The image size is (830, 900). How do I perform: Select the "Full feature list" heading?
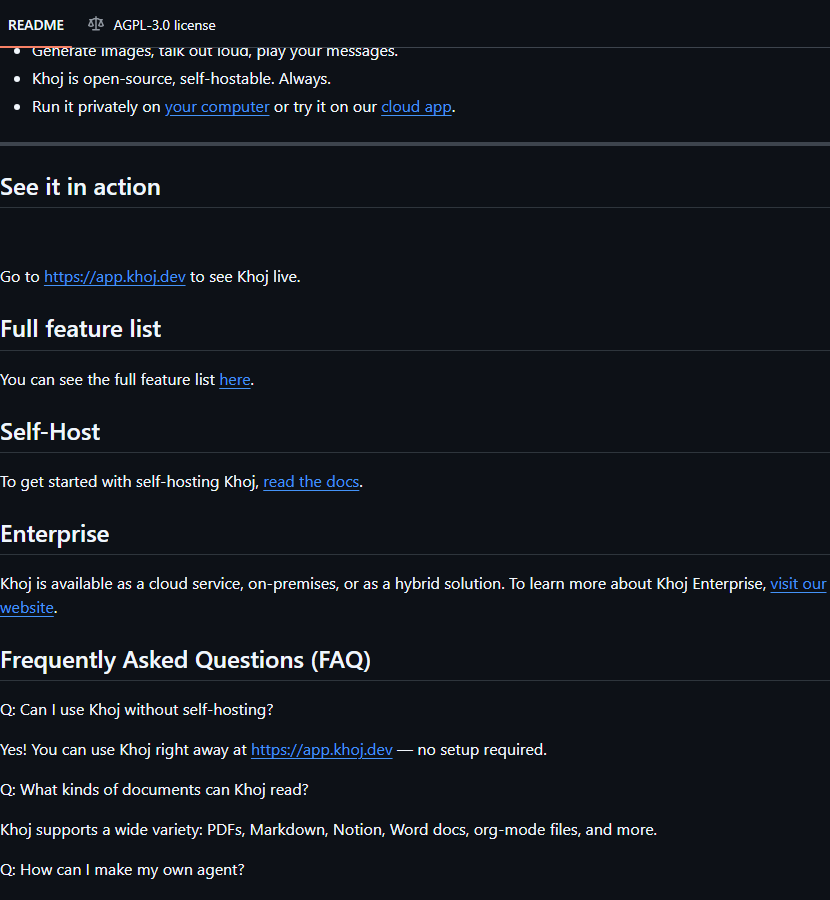click(x=80, y=329)
